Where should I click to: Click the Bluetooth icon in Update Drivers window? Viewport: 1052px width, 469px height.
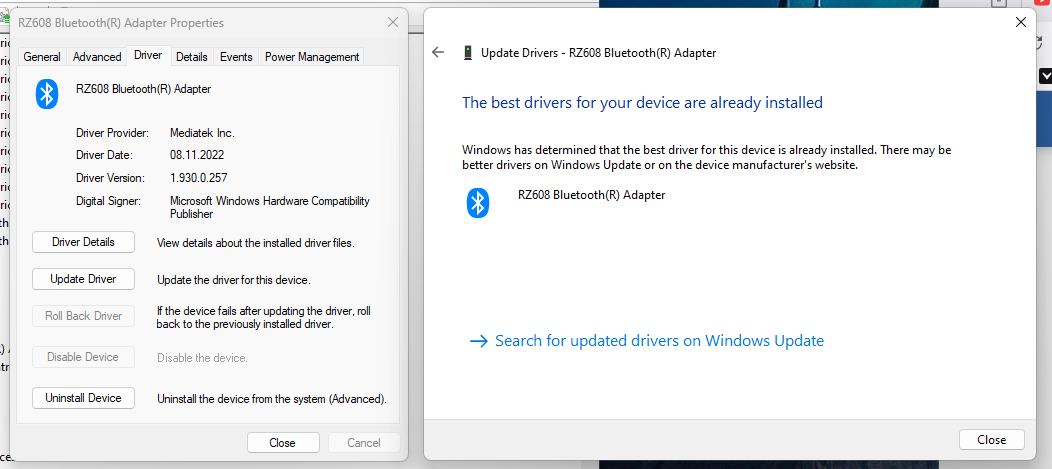click(x=478, y=202)
